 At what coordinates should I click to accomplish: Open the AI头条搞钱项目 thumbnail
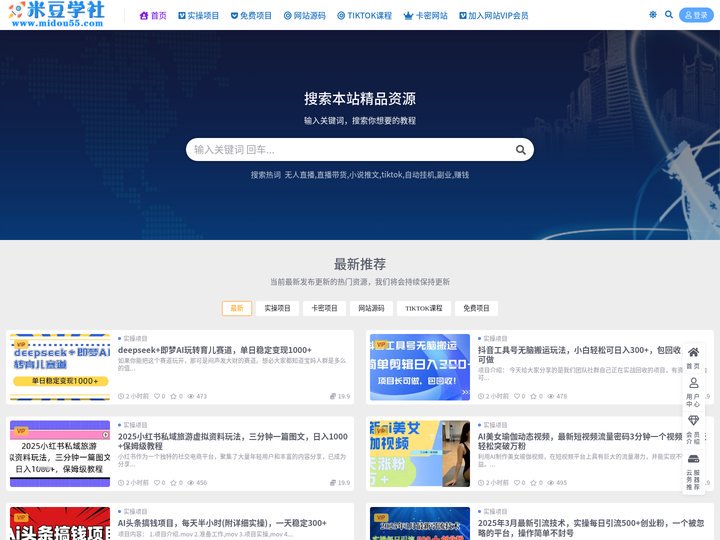pyautogui.click(x=60, y=523)
